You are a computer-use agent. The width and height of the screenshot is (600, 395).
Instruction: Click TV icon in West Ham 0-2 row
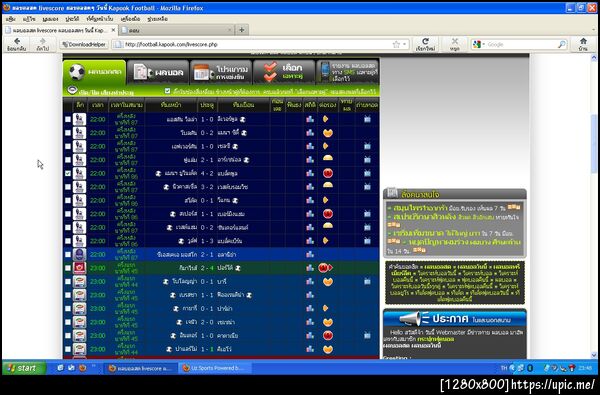pyautogui.click(x=367, y=227)
